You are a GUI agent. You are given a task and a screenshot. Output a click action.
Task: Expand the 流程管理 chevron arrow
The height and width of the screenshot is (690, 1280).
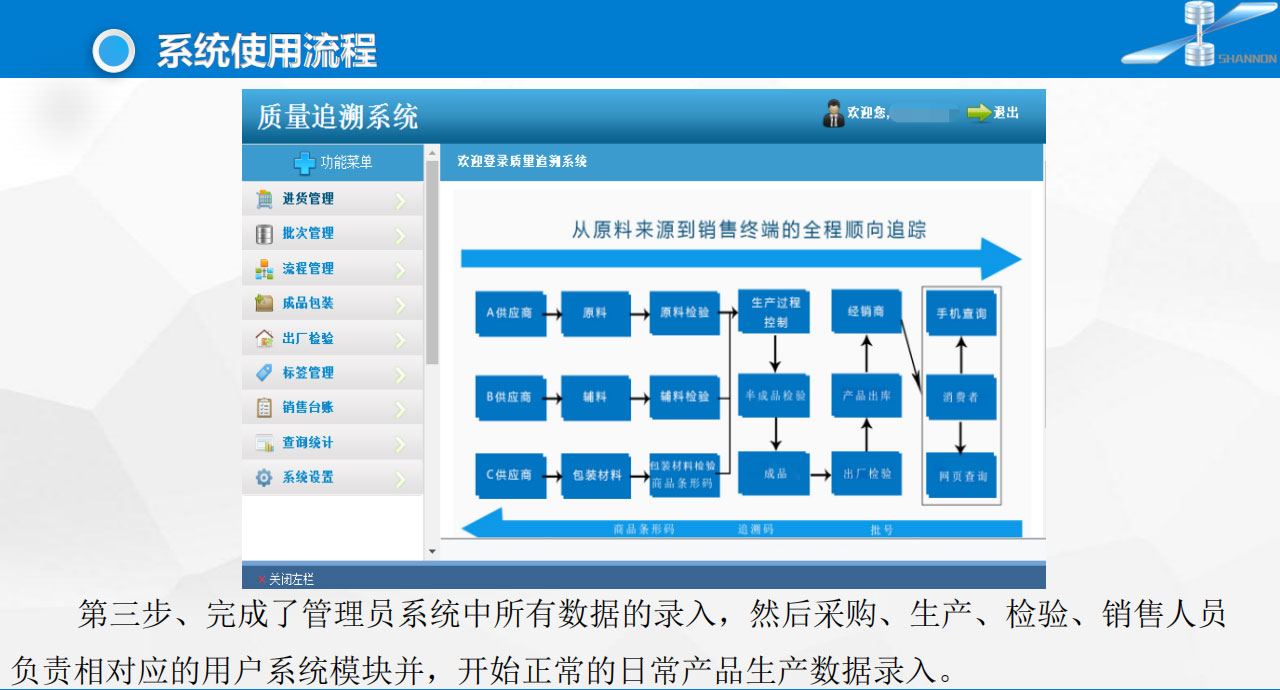(x=401, y=270)
